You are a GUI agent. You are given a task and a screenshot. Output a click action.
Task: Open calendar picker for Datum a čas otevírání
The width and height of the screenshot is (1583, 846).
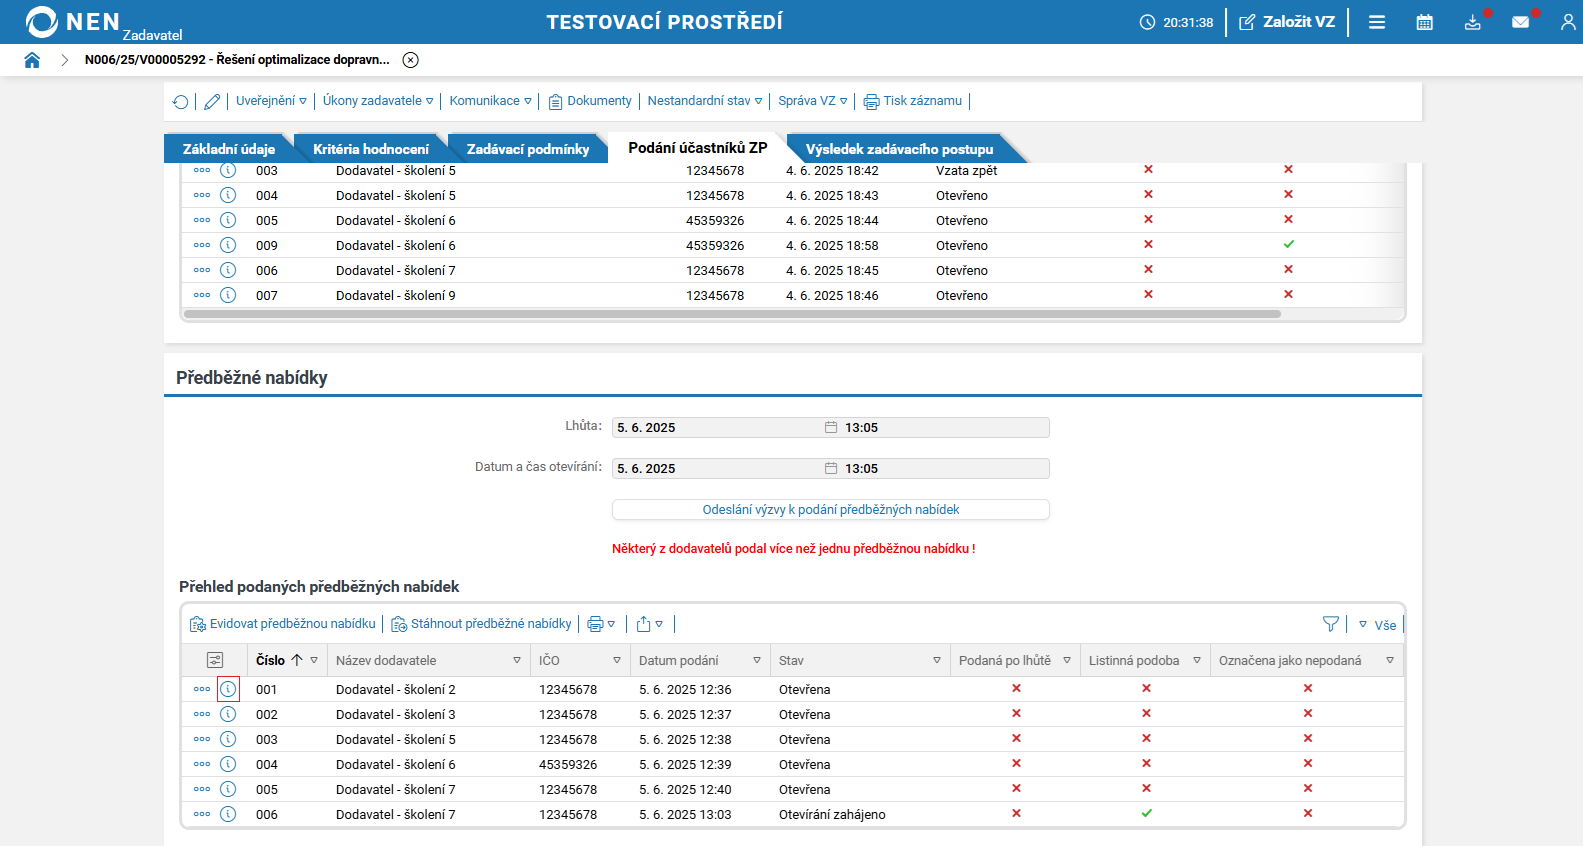[831, 469]
